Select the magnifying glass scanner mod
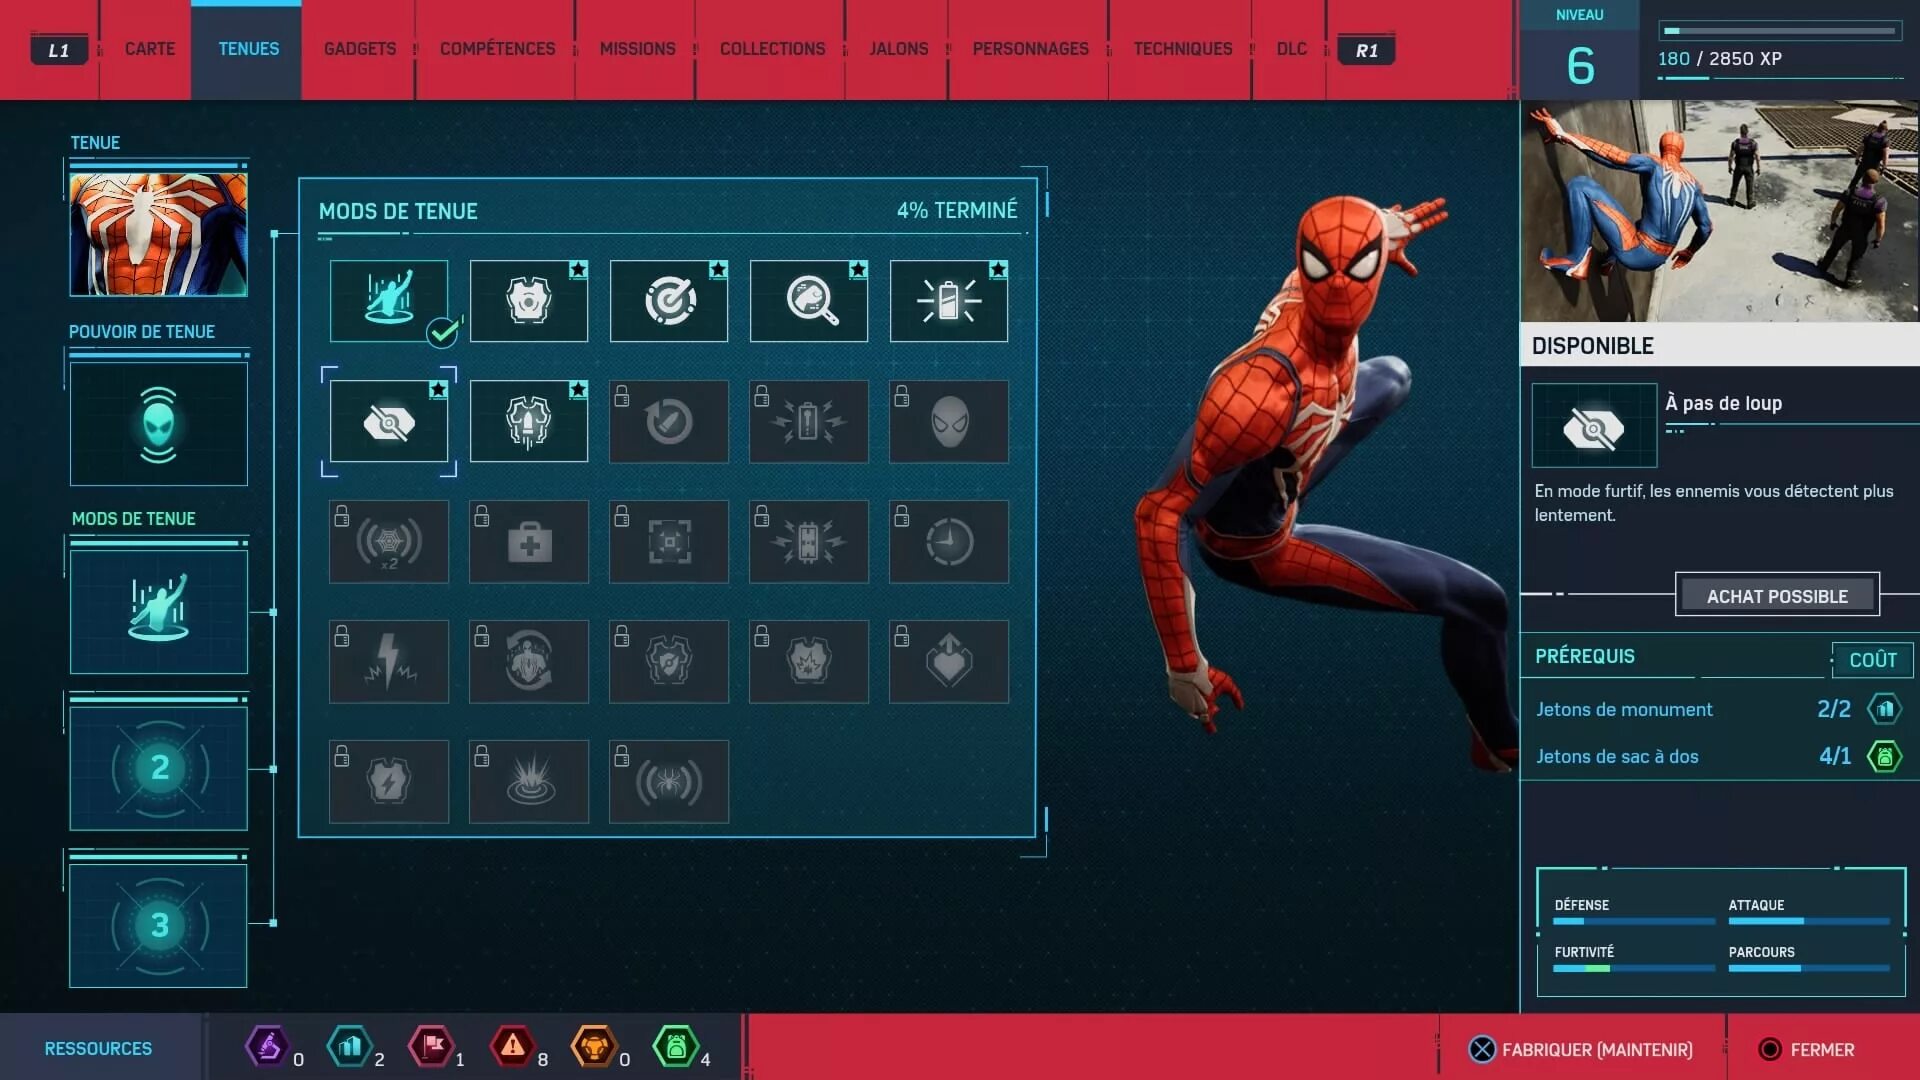This screenshot has height=1080, width=1920. tap(808, 301)
